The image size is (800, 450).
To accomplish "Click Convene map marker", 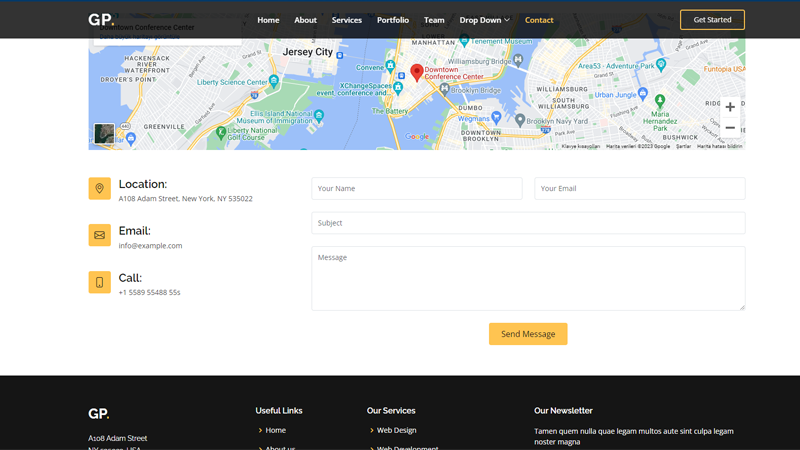I will pyautogui.click(x=390, y=65).
